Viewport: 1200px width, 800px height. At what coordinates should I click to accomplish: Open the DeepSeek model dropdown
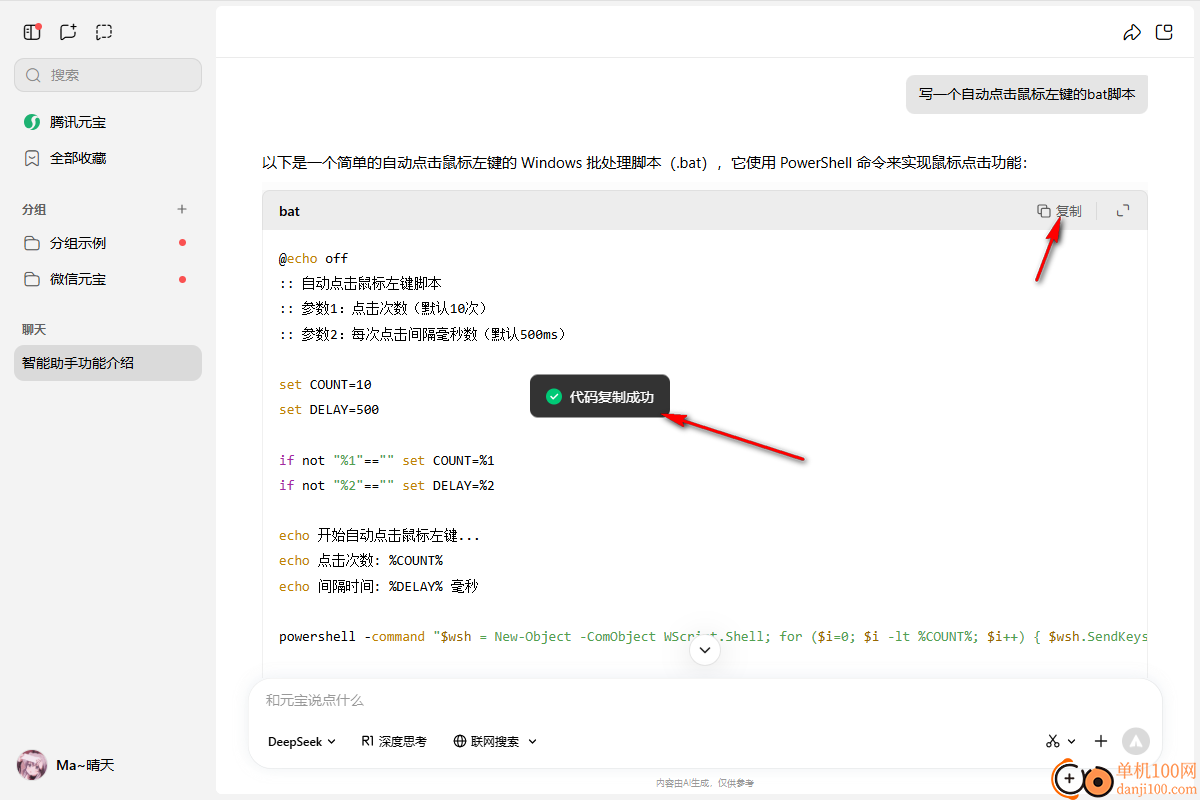302,741
